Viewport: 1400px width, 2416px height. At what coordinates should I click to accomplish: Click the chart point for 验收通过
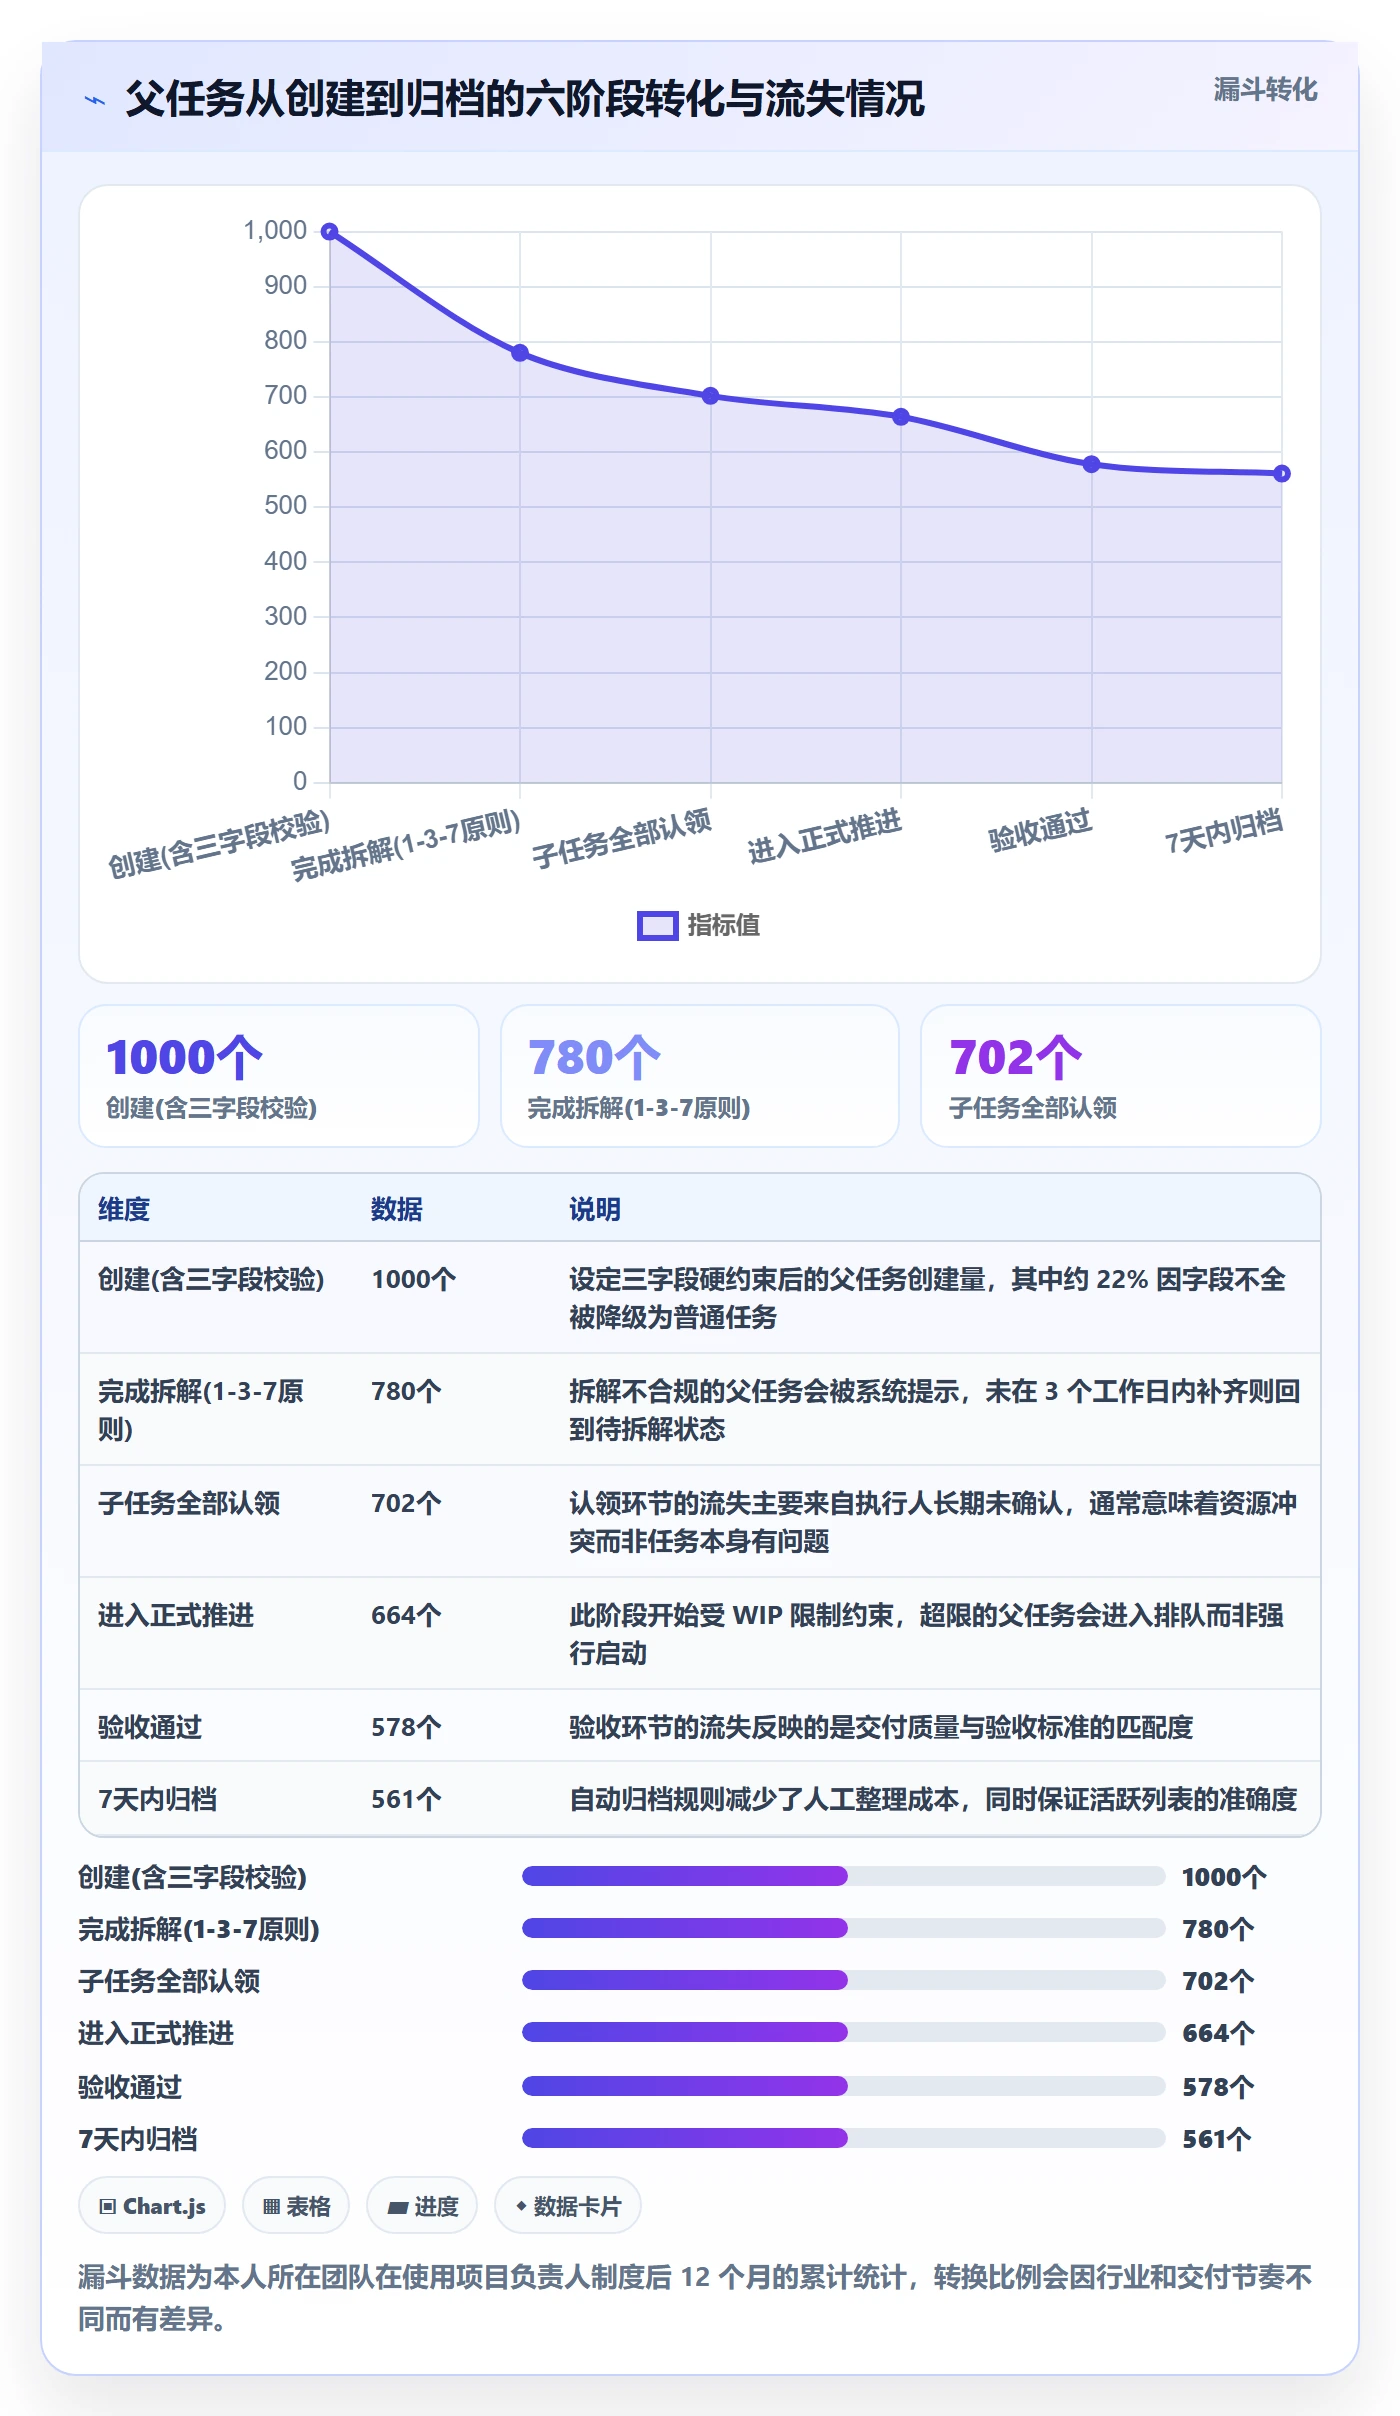pos(1092,464)
